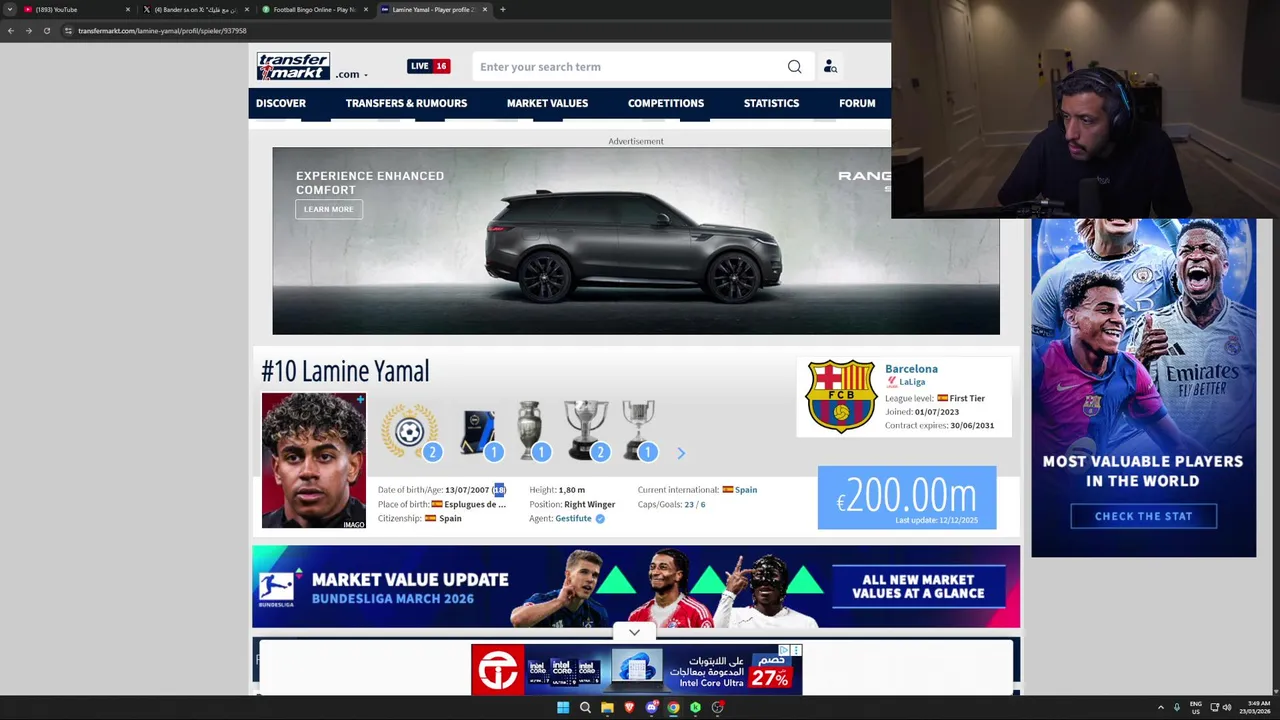Image resolution: width=1280 pixels, height=720 pixels.
Task: Click the ENG US language indicator
Action: pyautogui.click(x=1196, y=707)
